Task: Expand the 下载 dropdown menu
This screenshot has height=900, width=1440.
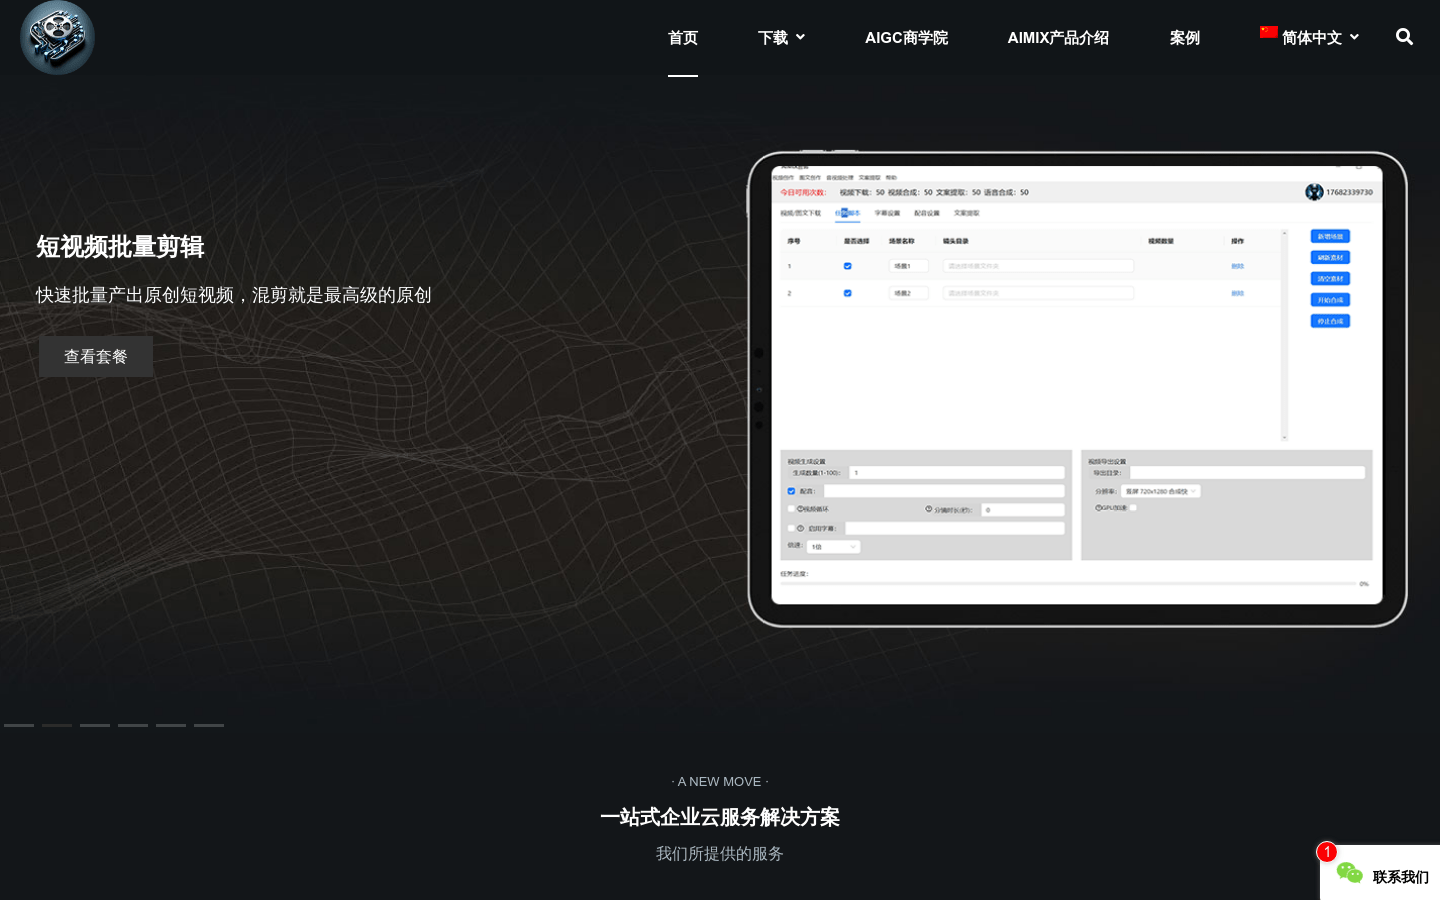Action: tap(781, 38)
